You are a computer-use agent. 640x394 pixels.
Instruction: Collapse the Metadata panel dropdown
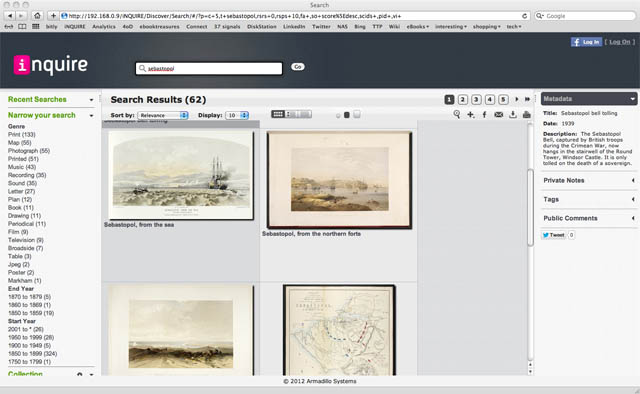(632, 99)
